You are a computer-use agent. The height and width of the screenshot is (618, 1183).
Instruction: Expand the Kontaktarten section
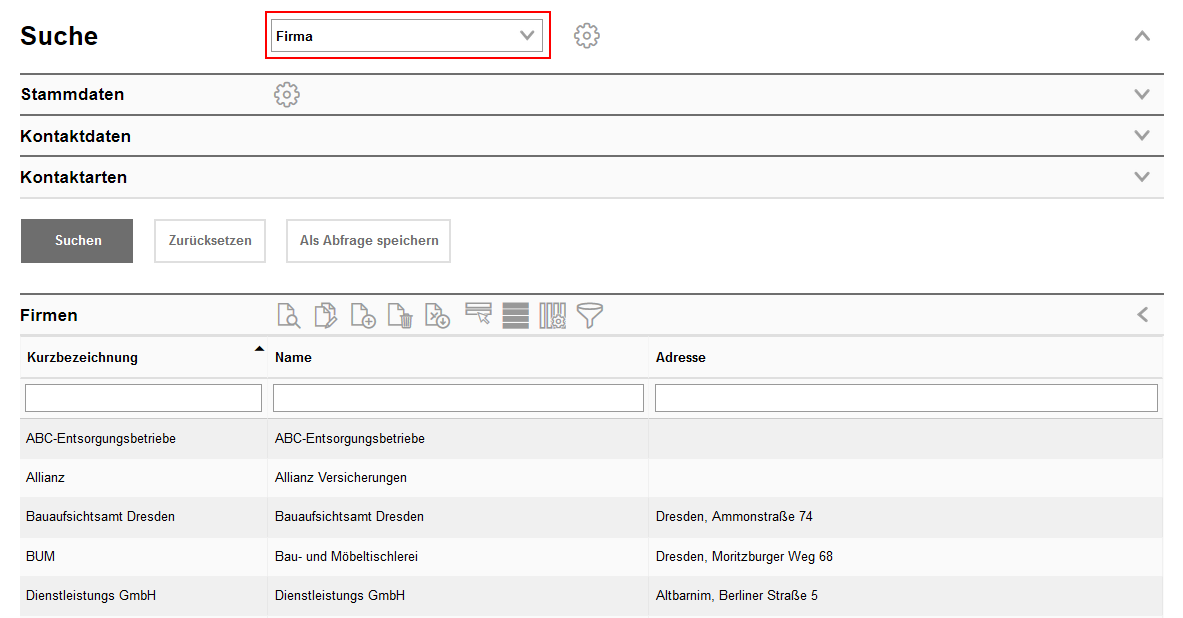tap(1141, 177)
